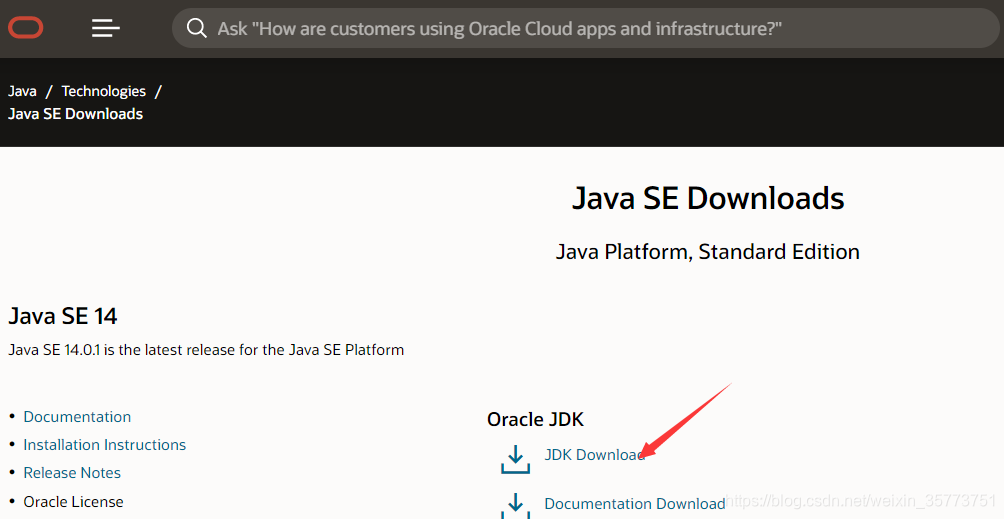
Task: Open Technologies breadcrumb link
Action: (x=104, y=92)
